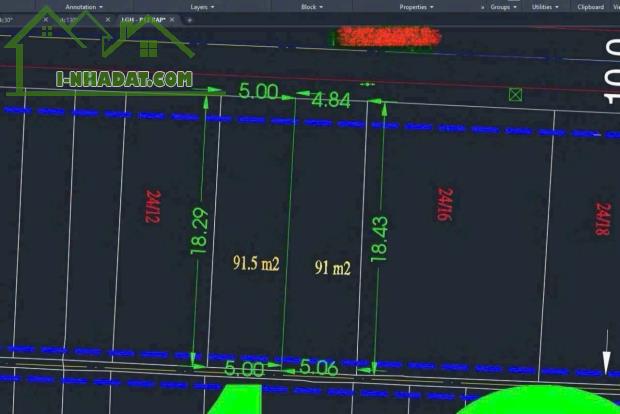The image size is (620, 414).
Task: Expand the Layers ribbon panel
Action: tap(202, 7)
